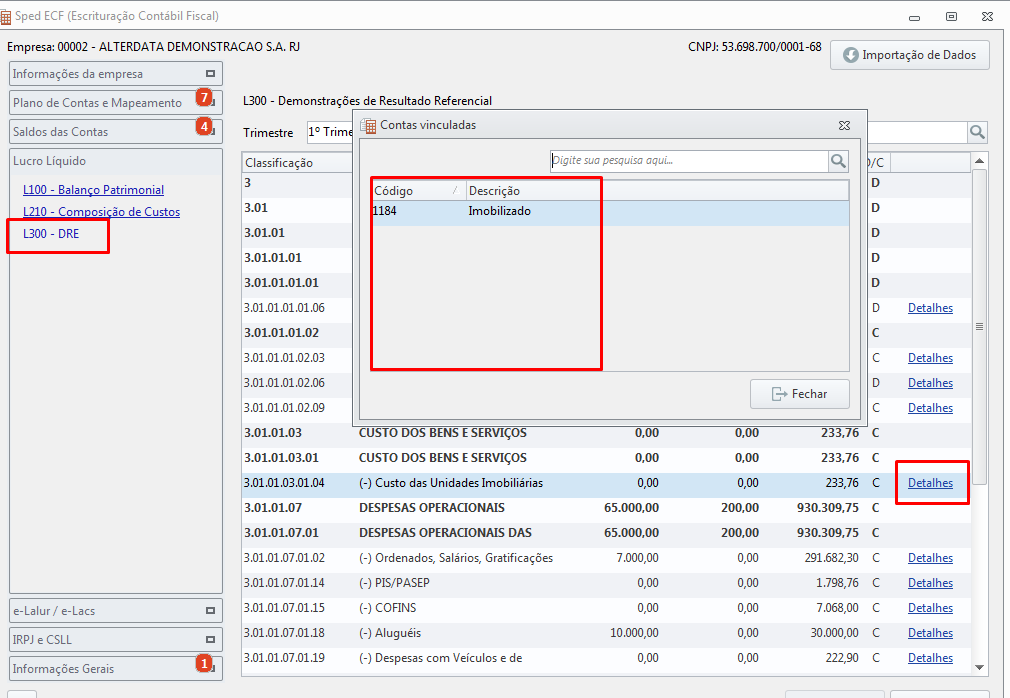
Task: Open Detalhes for Custo das Unidades Imobiliárias
Action: (x=930, y=483)
